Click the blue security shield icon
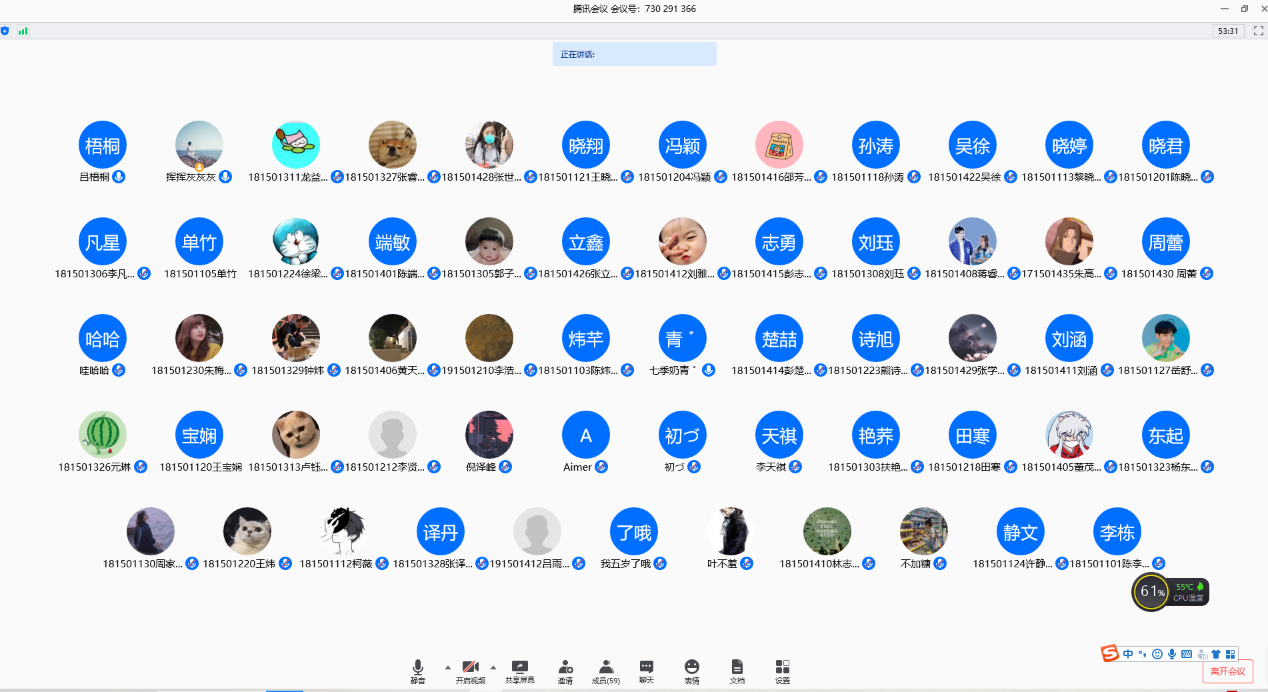The height and width of the screenshot is (692, 1268). [6, 31]
